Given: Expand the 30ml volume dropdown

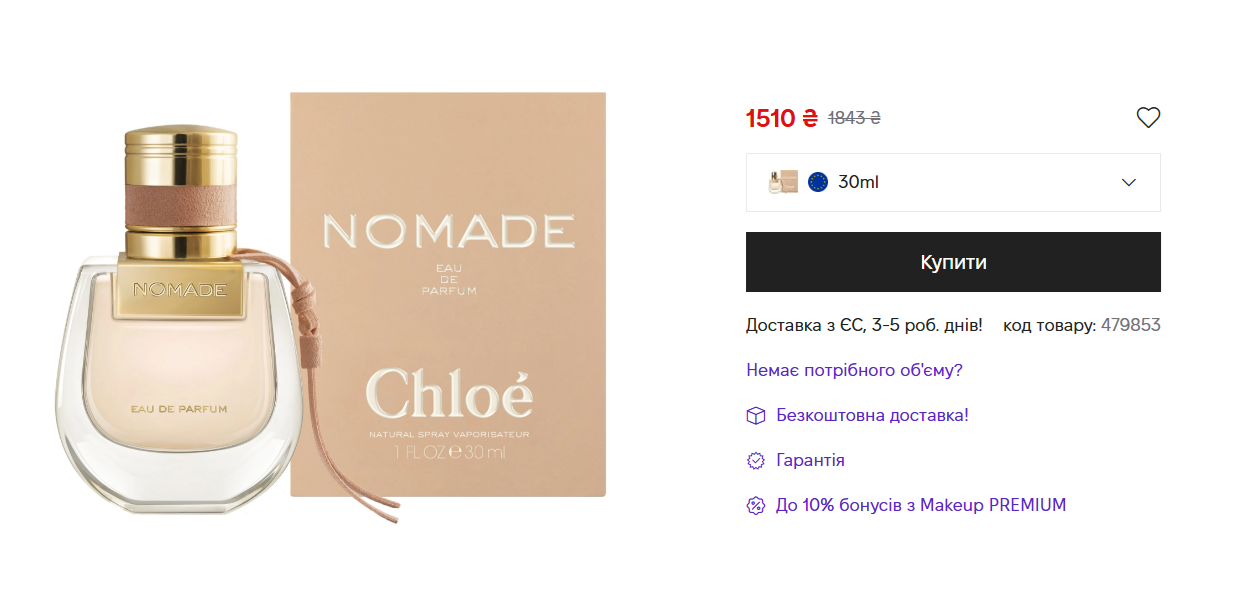Looking at the screenshot, I should coord(953,182).
